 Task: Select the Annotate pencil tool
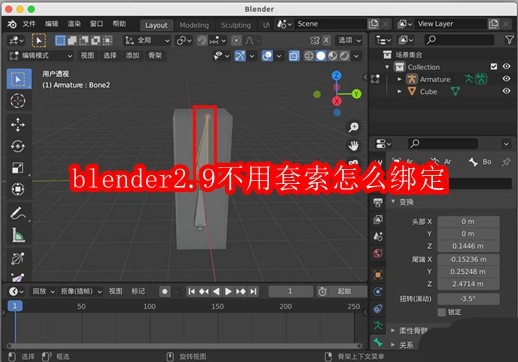pyautogui.click(x=18, y=213)
